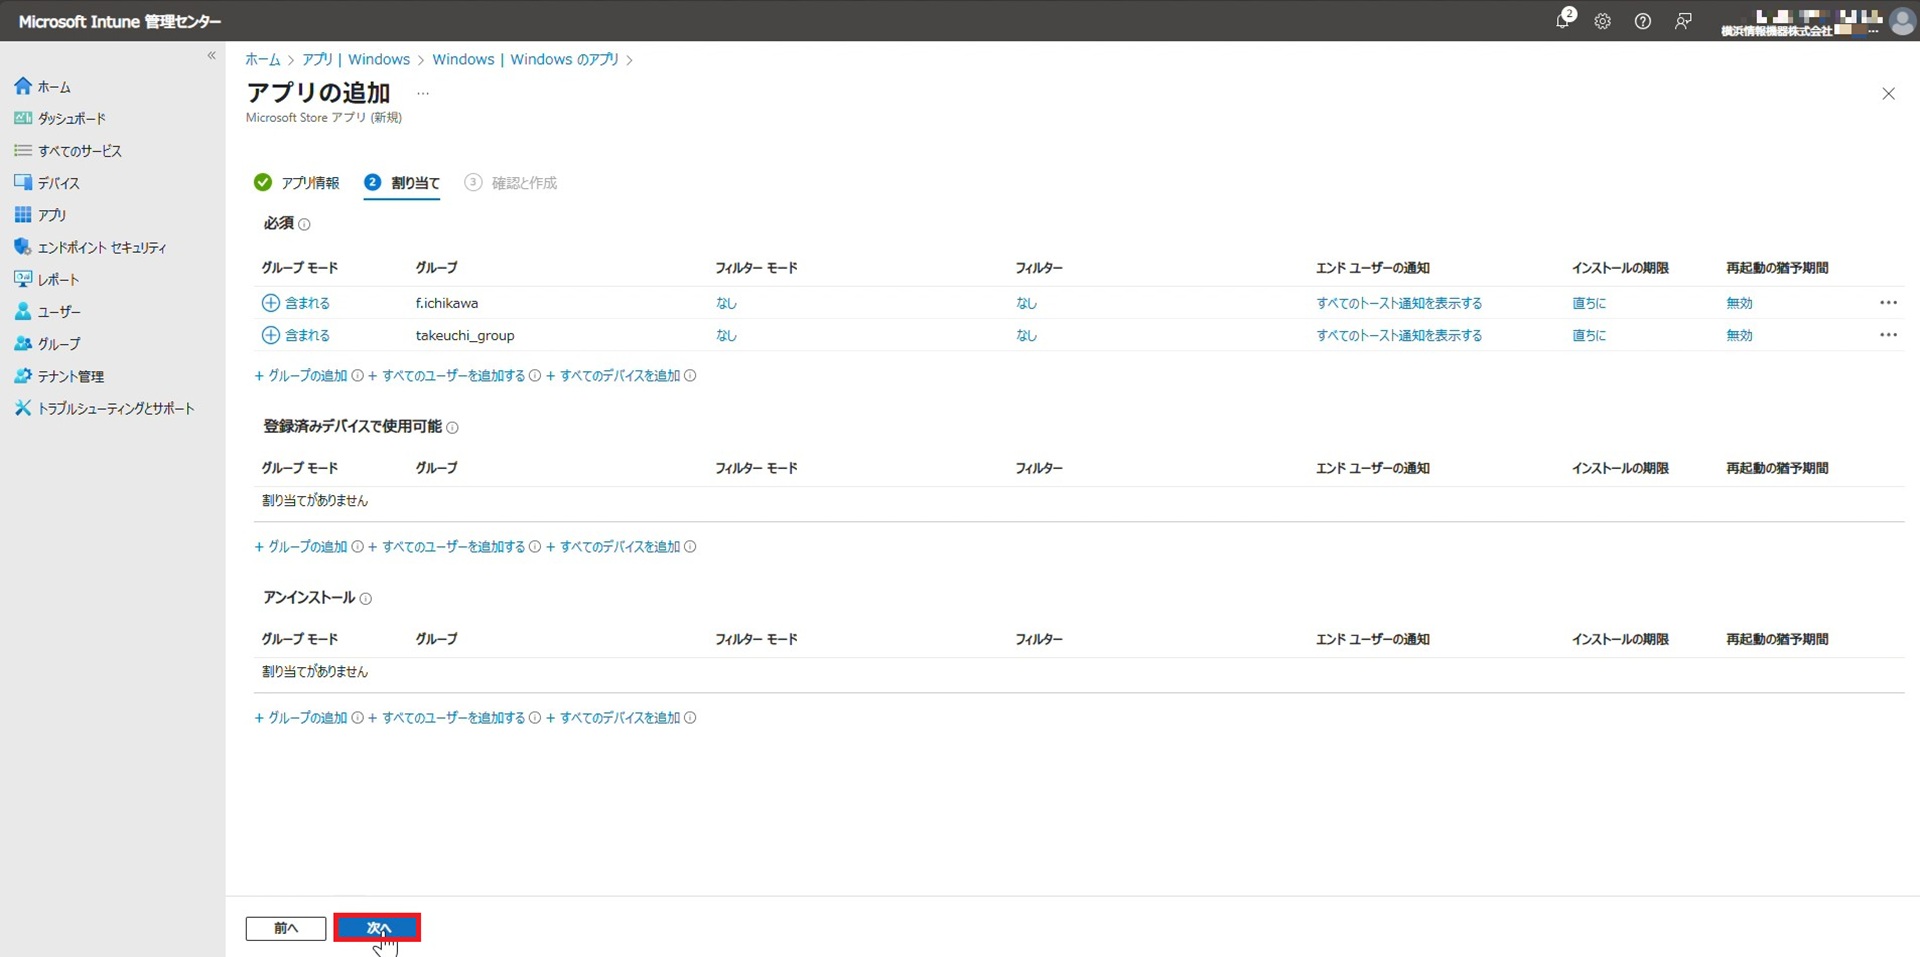Open the feedback icon in header
The width and height of the screenshot is (1920, 957).
point(1683,21)
